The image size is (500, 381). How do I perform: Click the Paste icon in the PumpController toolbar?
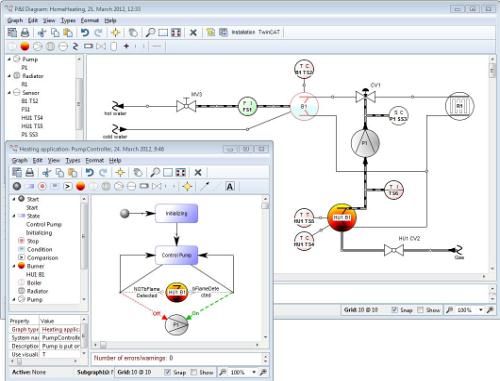click(x=72, y=172)
